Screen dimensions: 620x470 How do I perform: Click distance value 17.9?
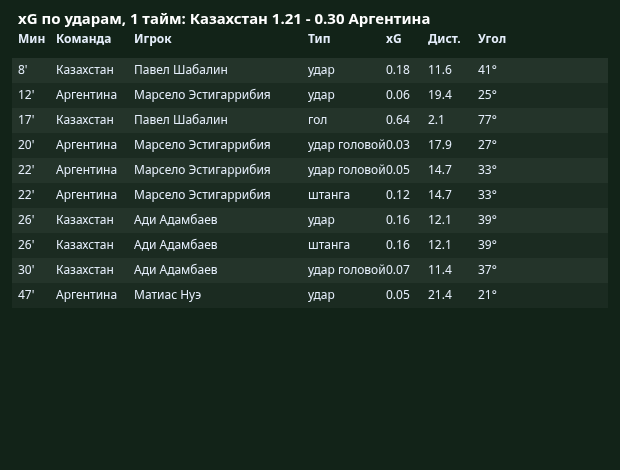(440, 145)
